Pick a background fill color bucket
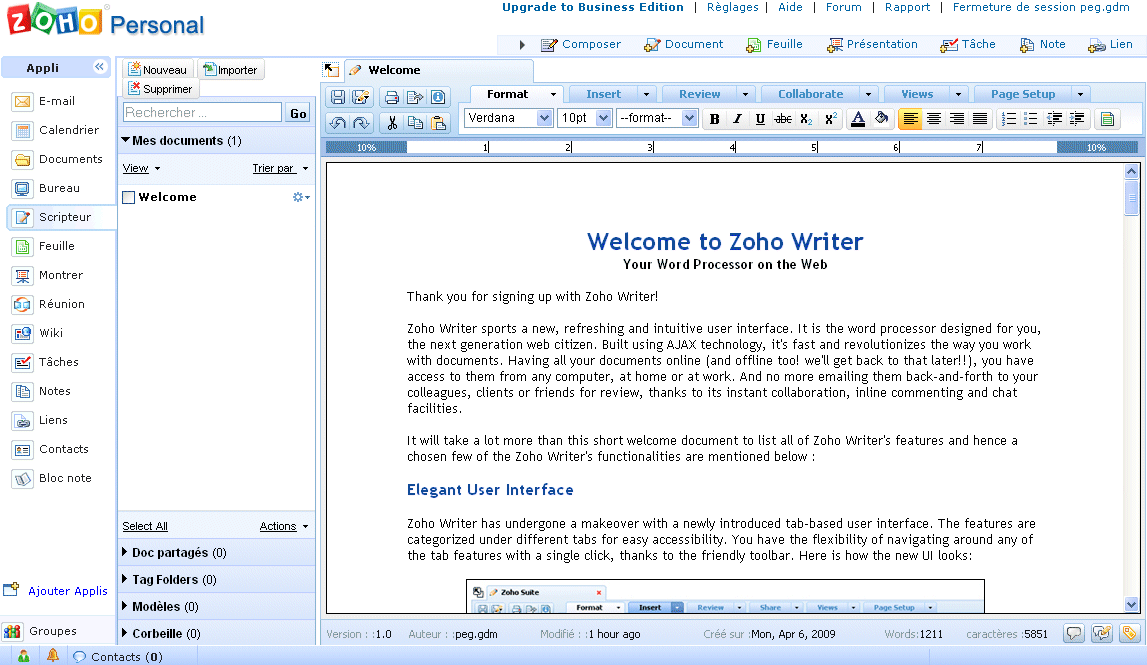This screenshot has width=1147, height=665. tap(881, 119)
